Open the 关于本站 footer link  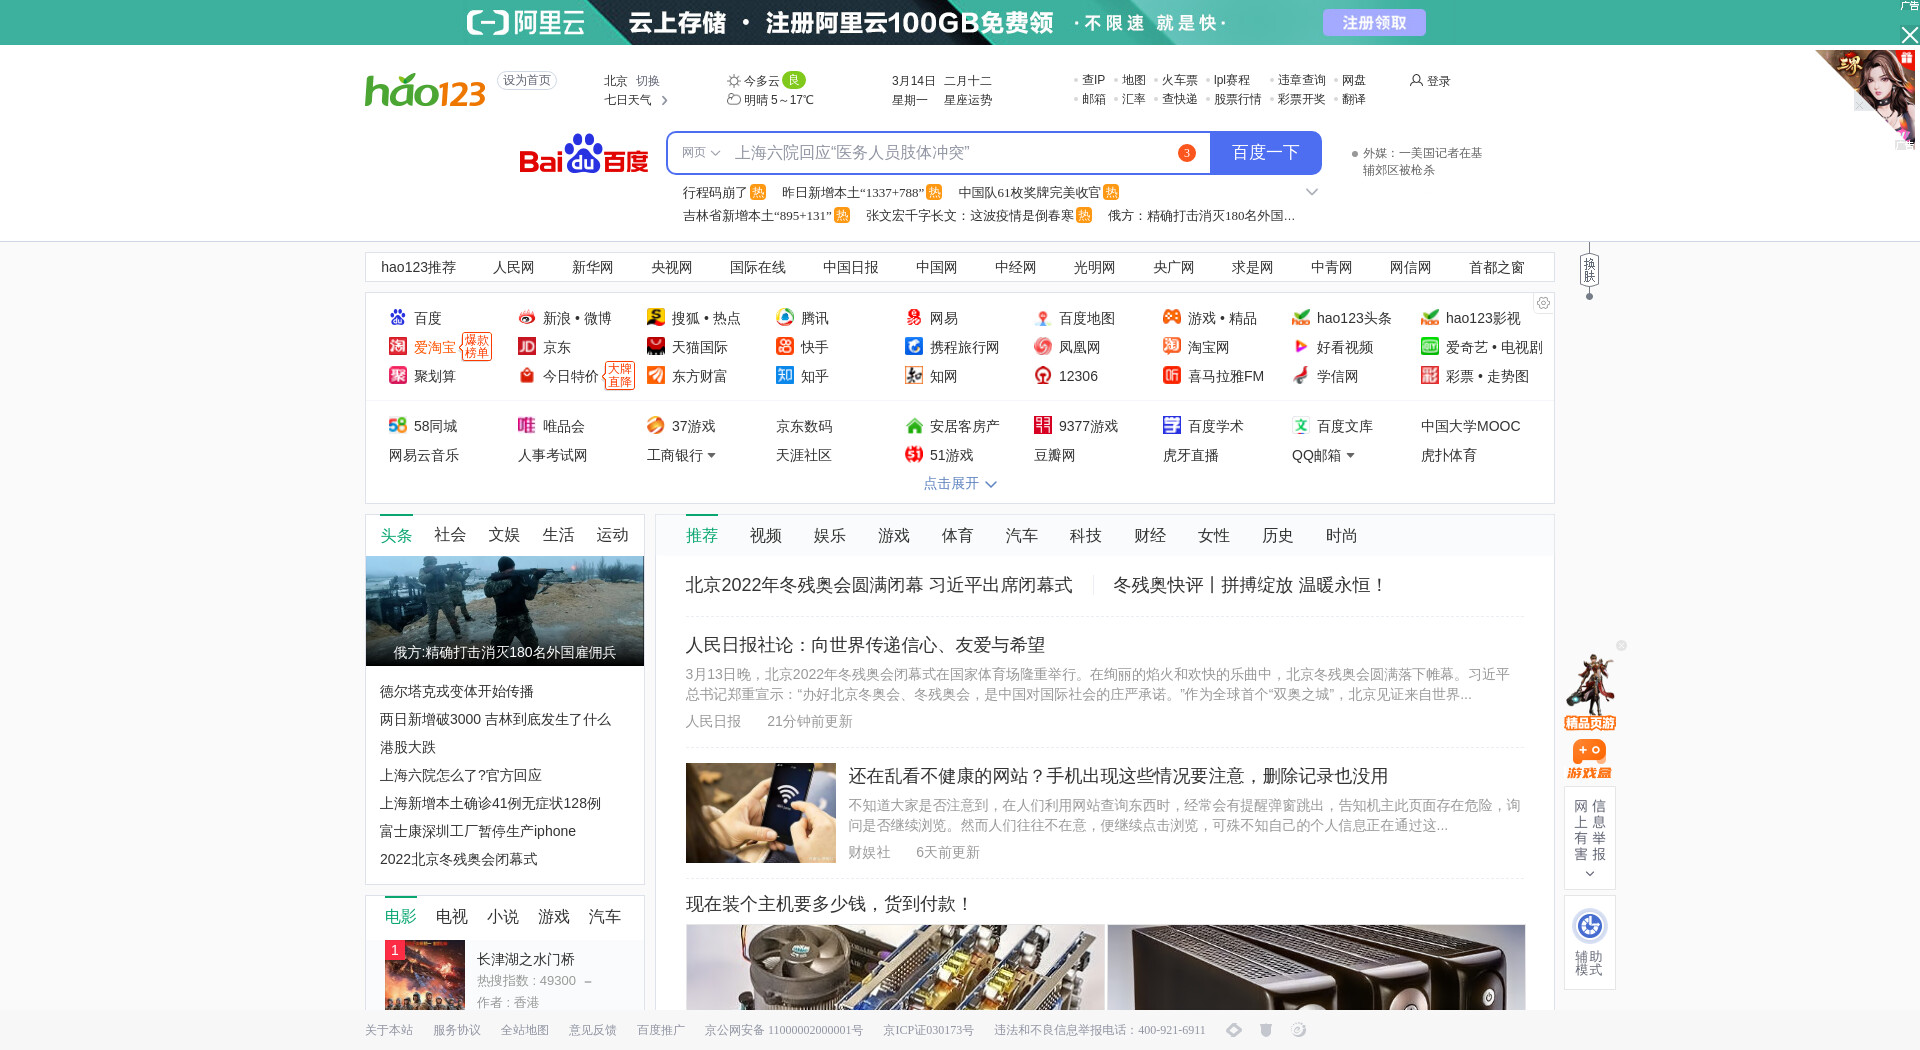coord(389,1030)
